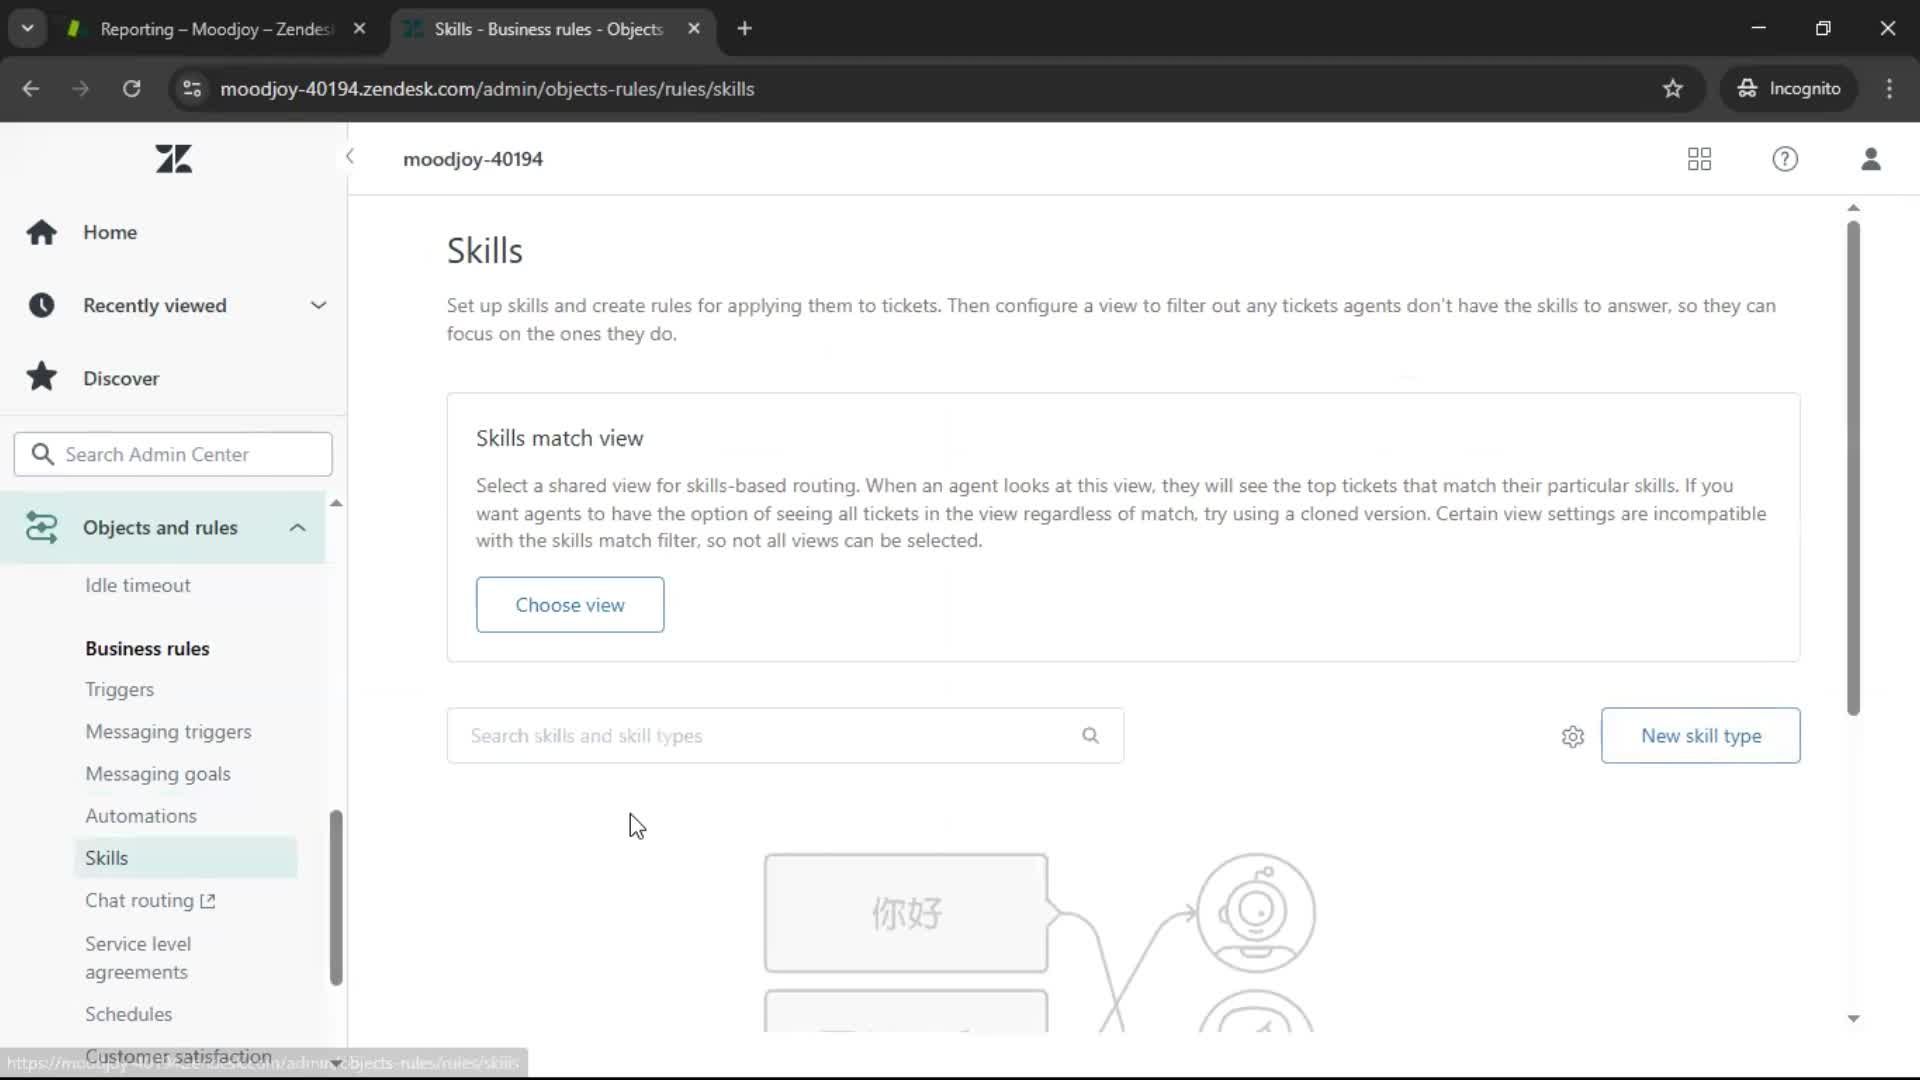Collapse sidebar with the left chevron

pos(349,157)
